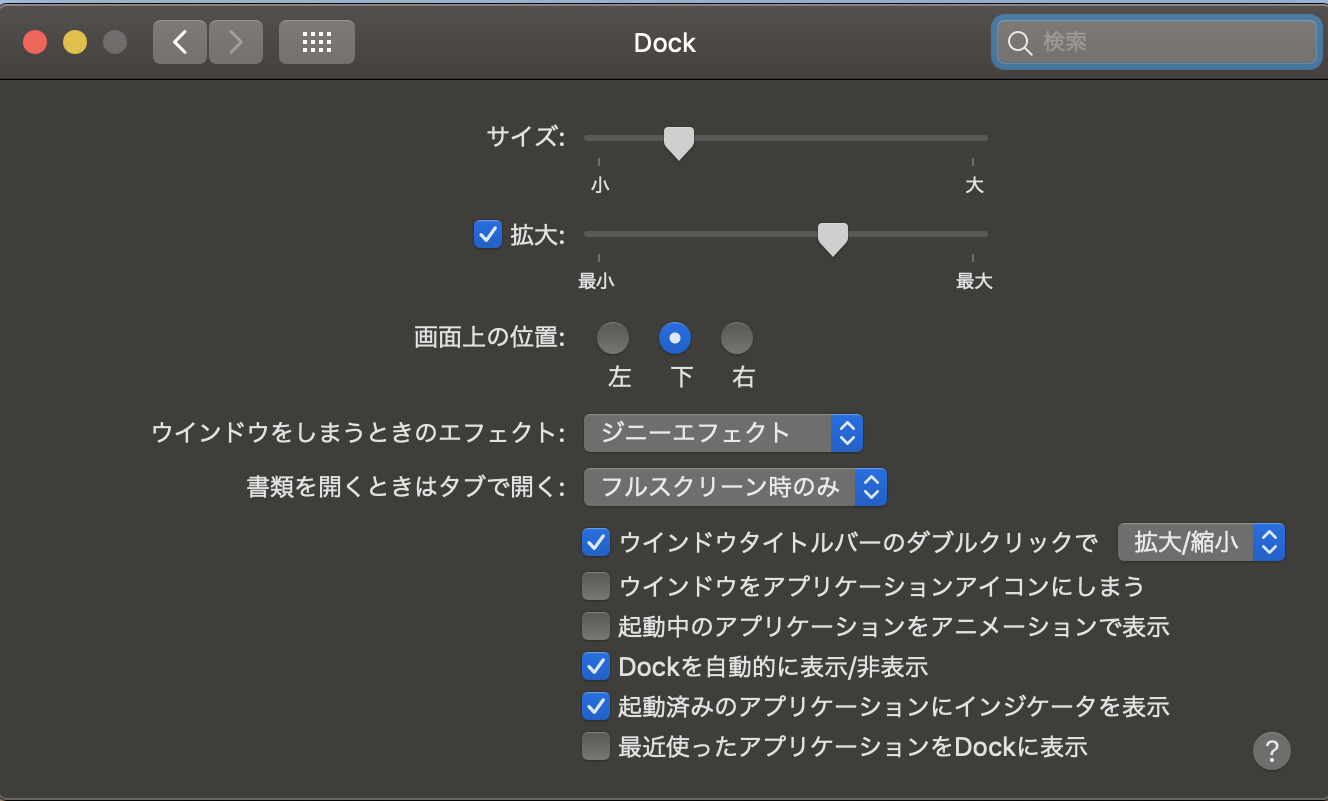Open the ジニーエフェクト minimize effect dropdown
Screen dimensions: 1328x801
pyautogui.click(x=722, y=433)
